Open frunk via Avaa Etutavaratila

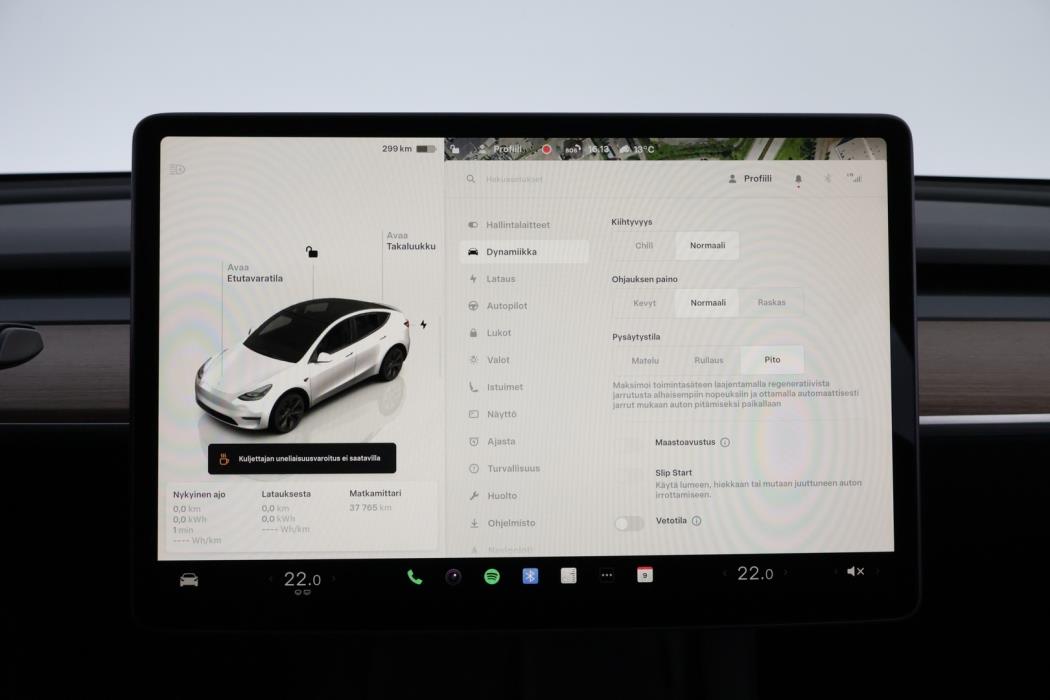[254, 272]
